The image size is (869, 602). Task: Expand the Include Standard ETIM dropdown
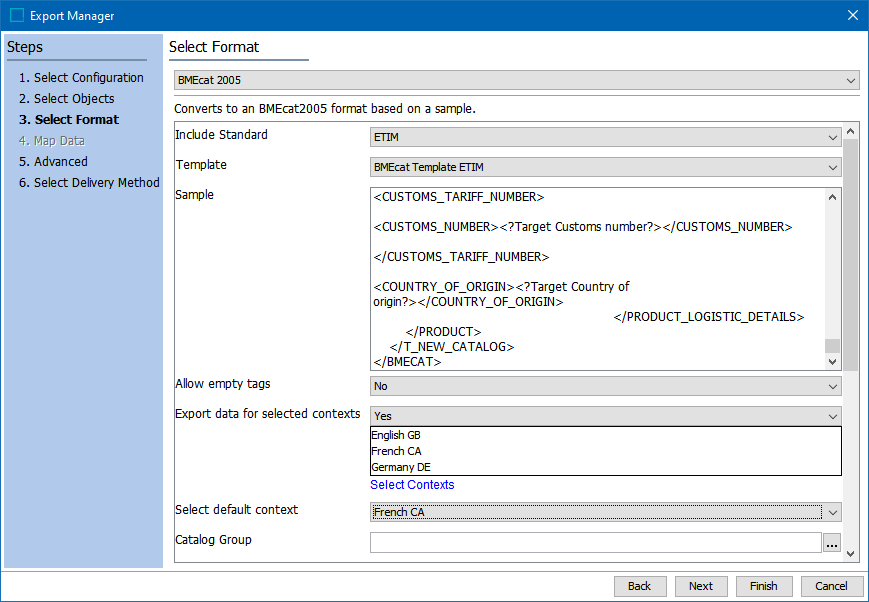pos(606,137)
